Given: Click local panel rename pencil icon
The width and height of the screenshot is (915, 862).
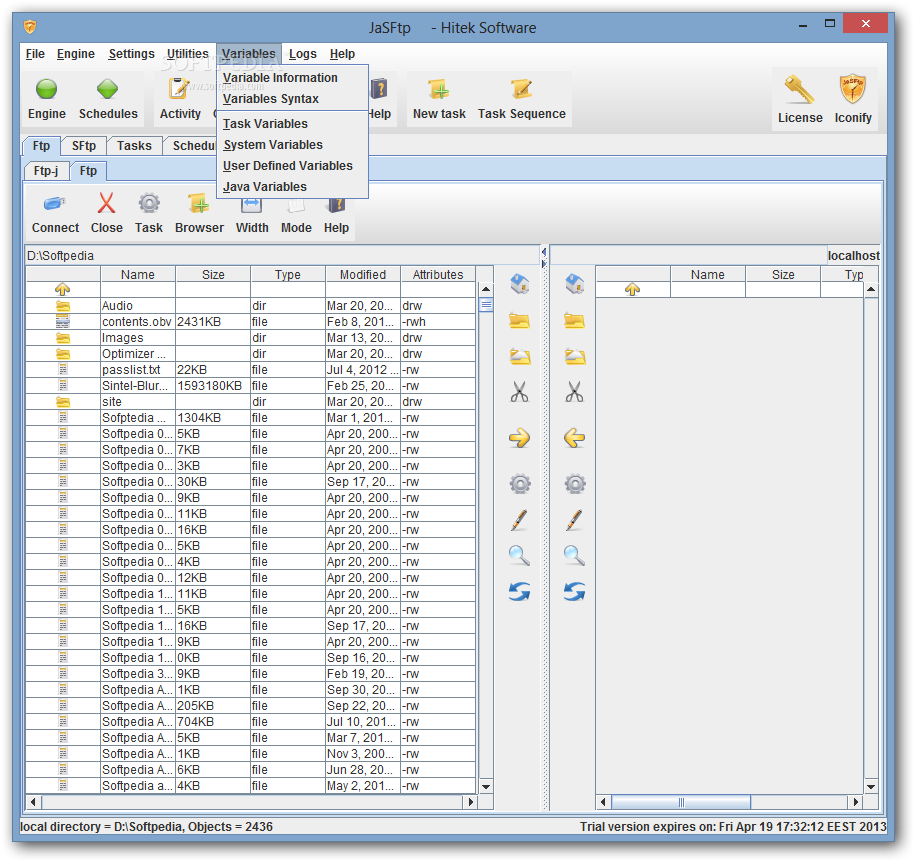Looking at the screenshot, I should pyautogui.click(x=519, y=520).
